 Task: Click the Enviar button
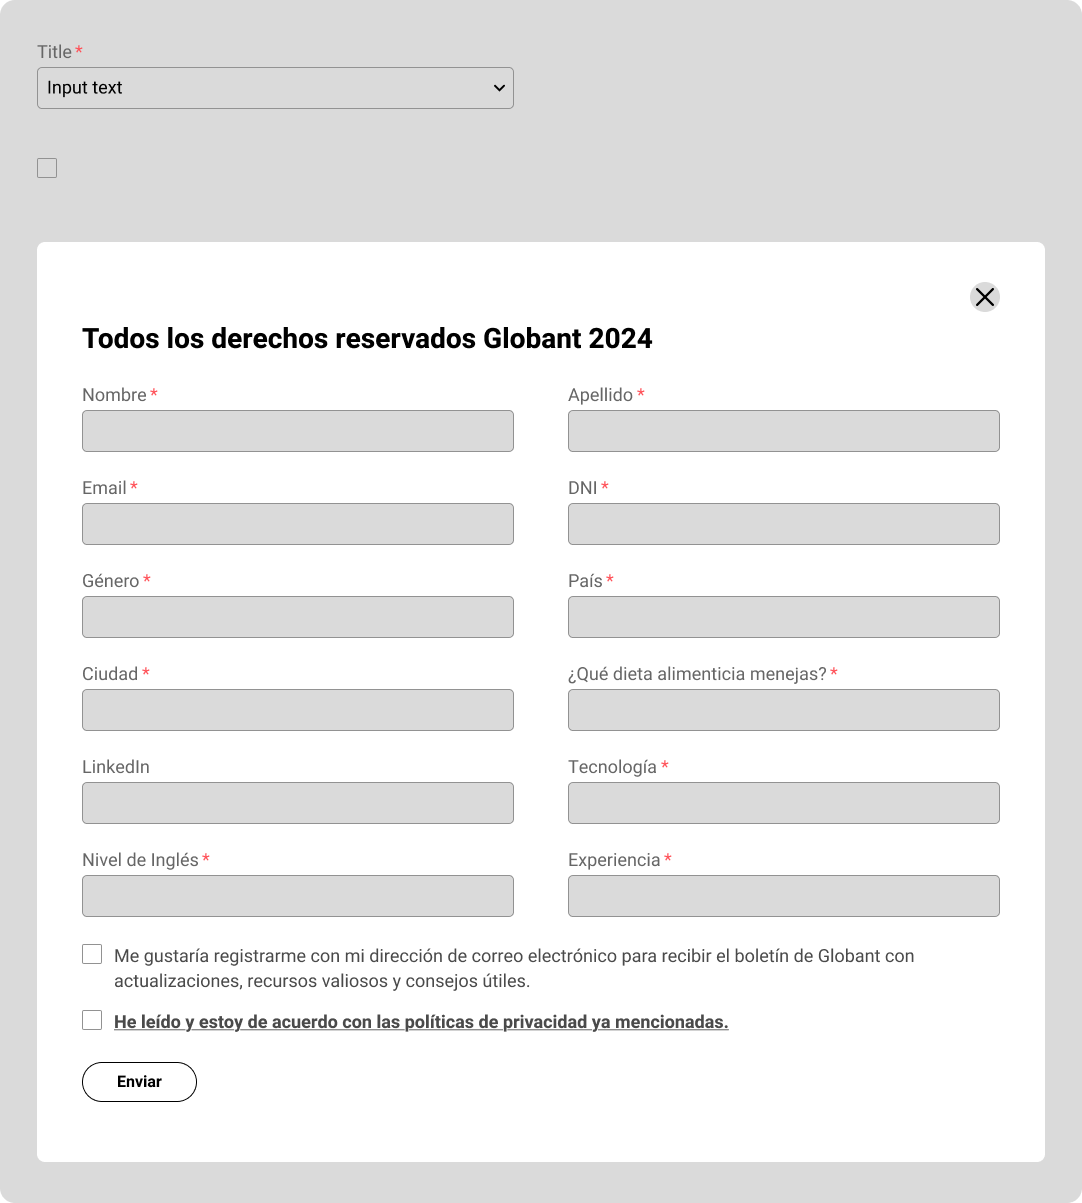coord(139,1082)
